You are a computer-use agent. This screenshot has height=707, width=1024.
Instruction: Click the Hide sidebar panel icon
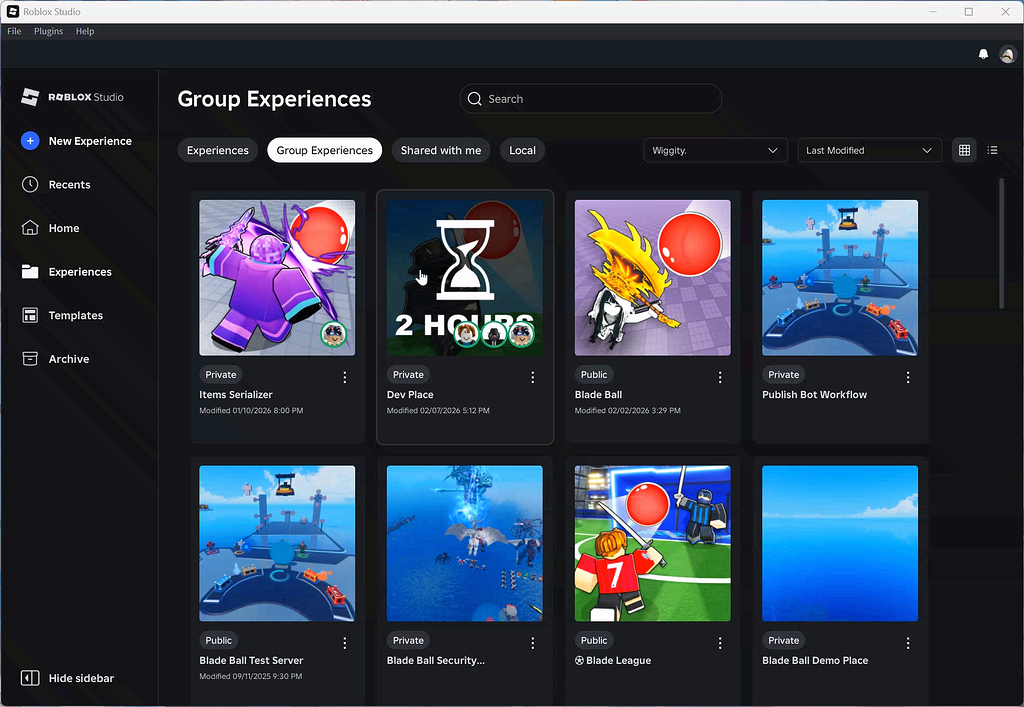[30, 678]
